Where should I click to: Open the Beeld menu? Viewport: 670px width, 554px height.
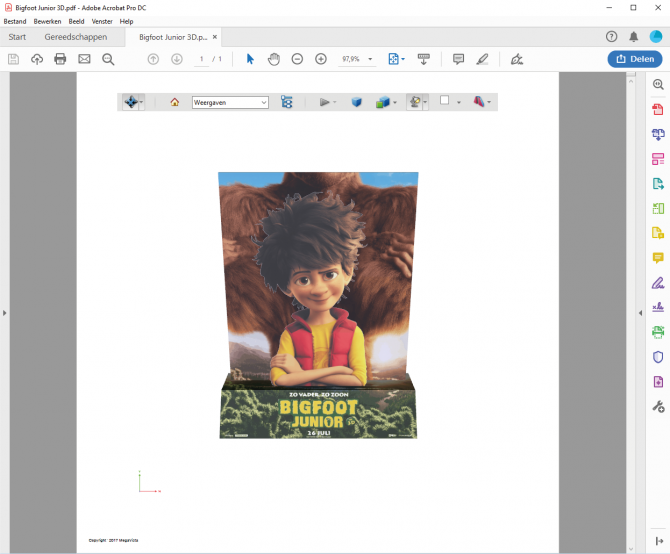[x=76, y=21]
